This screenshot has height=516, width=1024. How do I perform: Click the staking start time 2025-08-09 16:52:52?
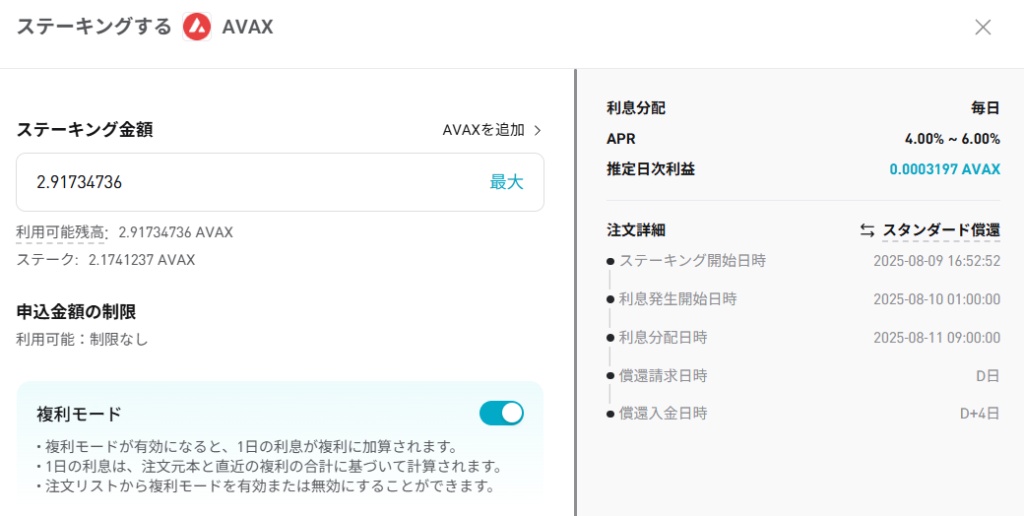tap(937, 261)
